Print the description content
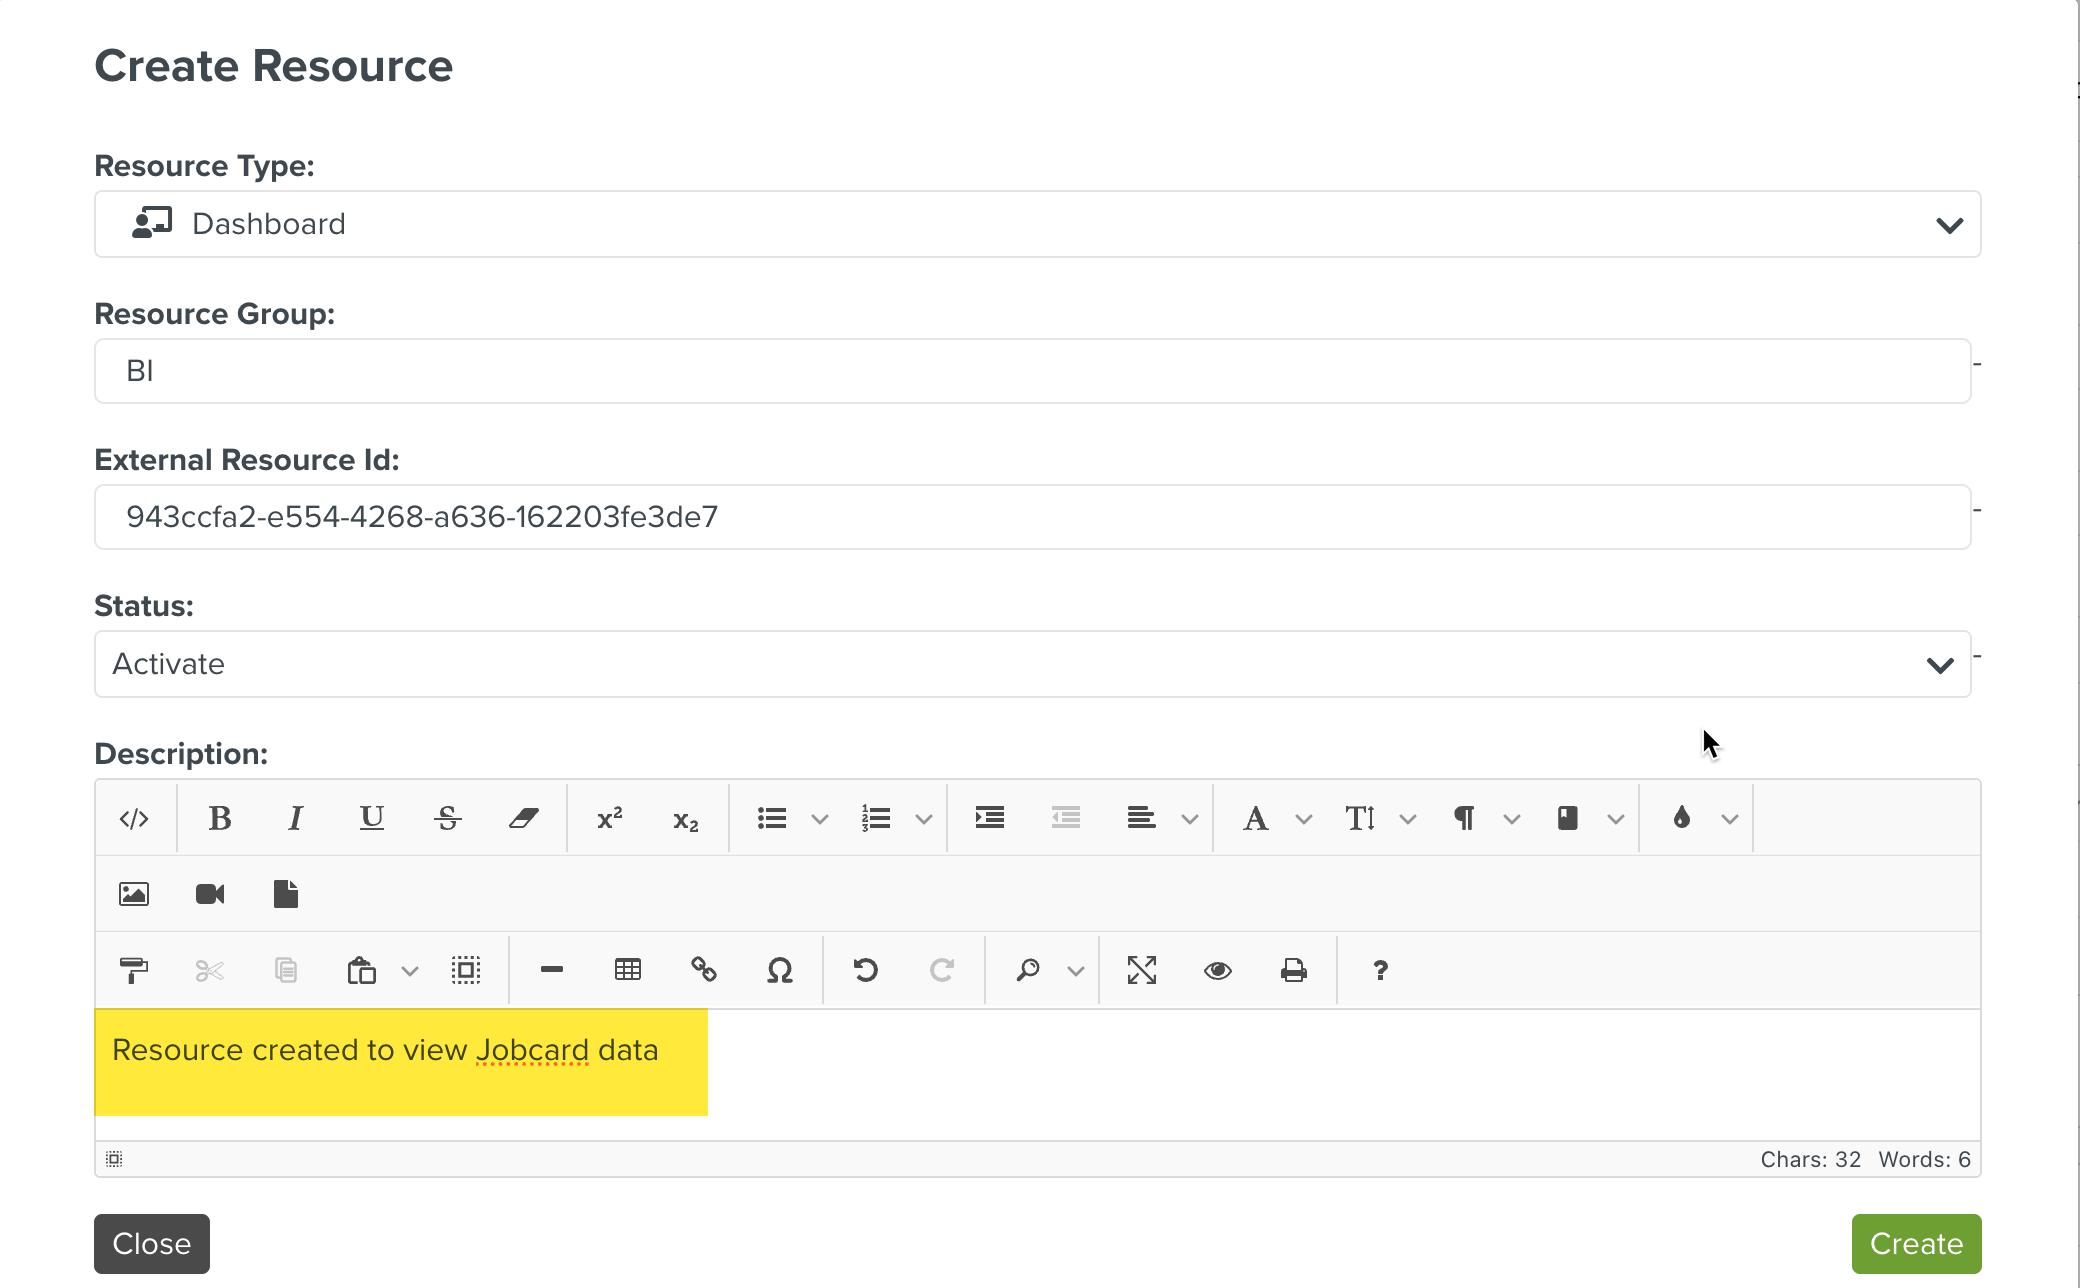The width and height of the screenshot is (2080, 1288). pyautogui.click(x=1293, y=970)
